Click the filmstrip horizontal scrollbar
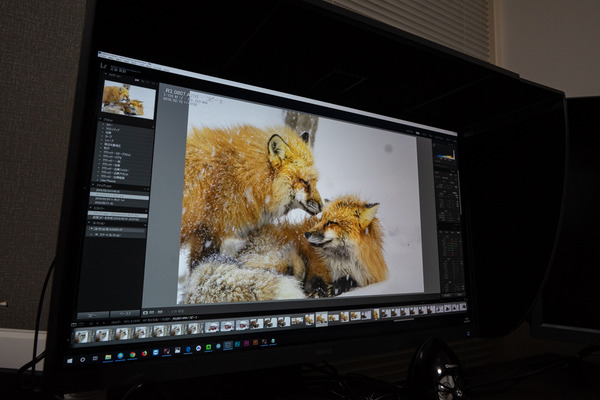 click(404, 320)
